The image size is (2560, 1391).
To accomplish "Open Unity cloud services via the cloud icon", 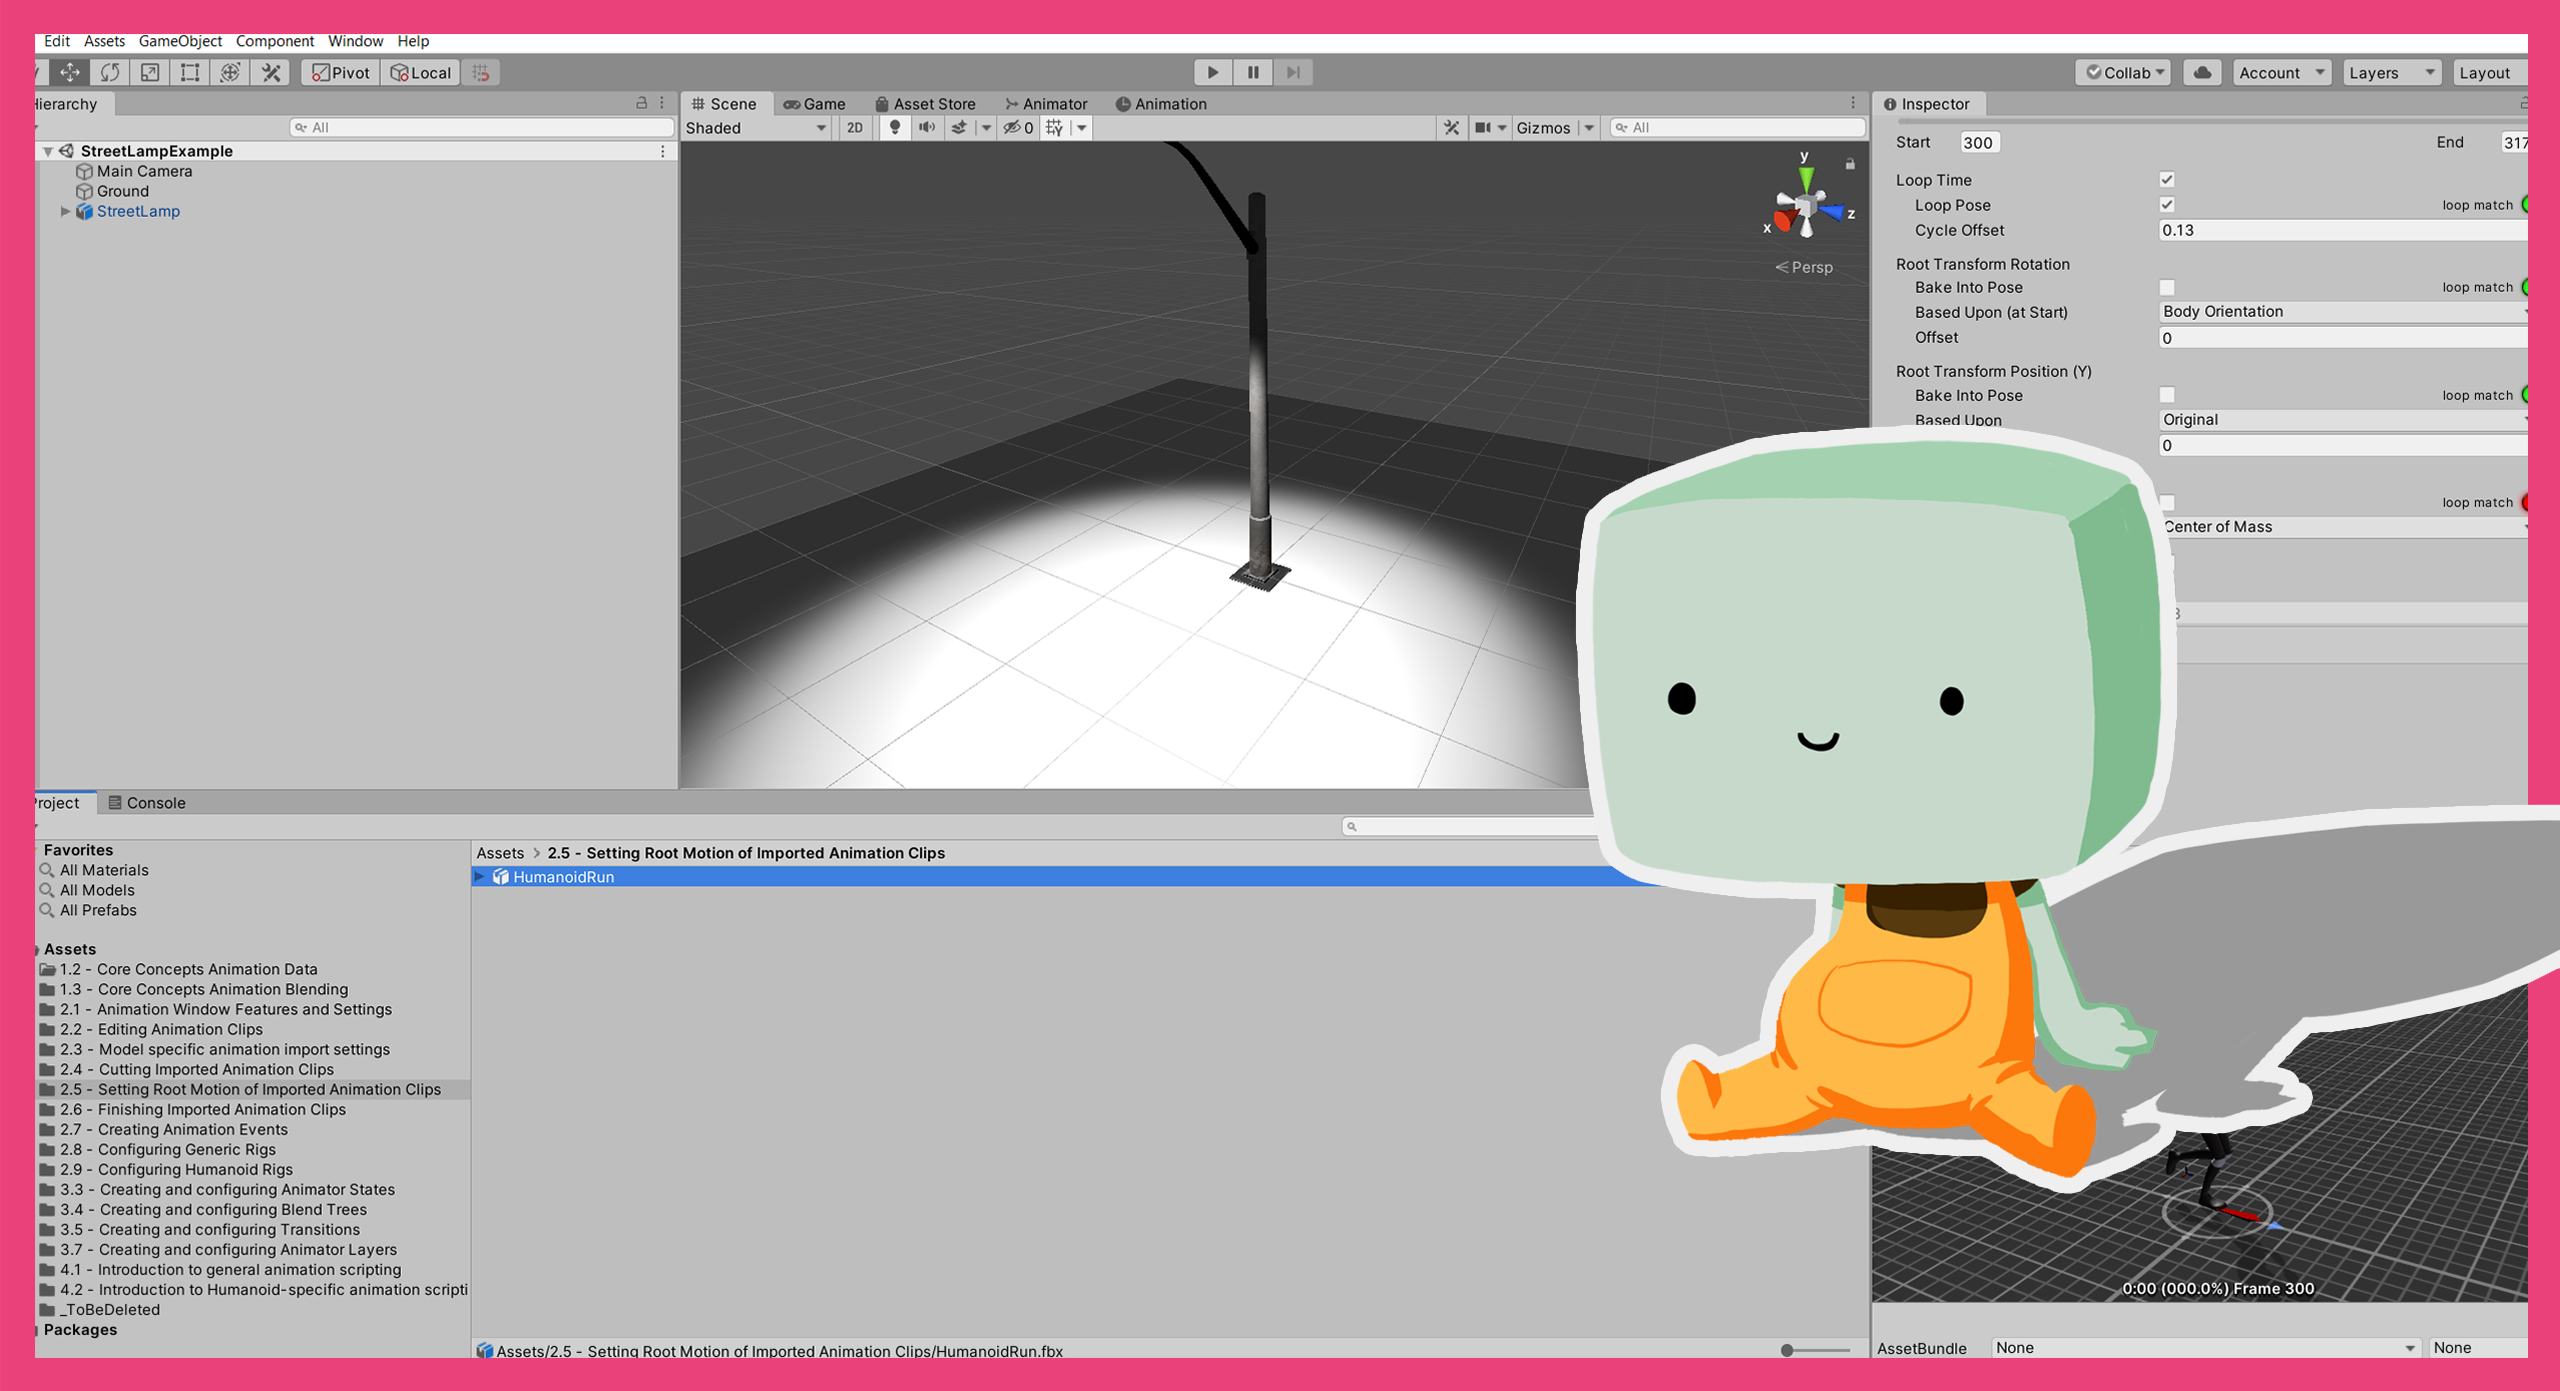I will [x=2201, y=72].
